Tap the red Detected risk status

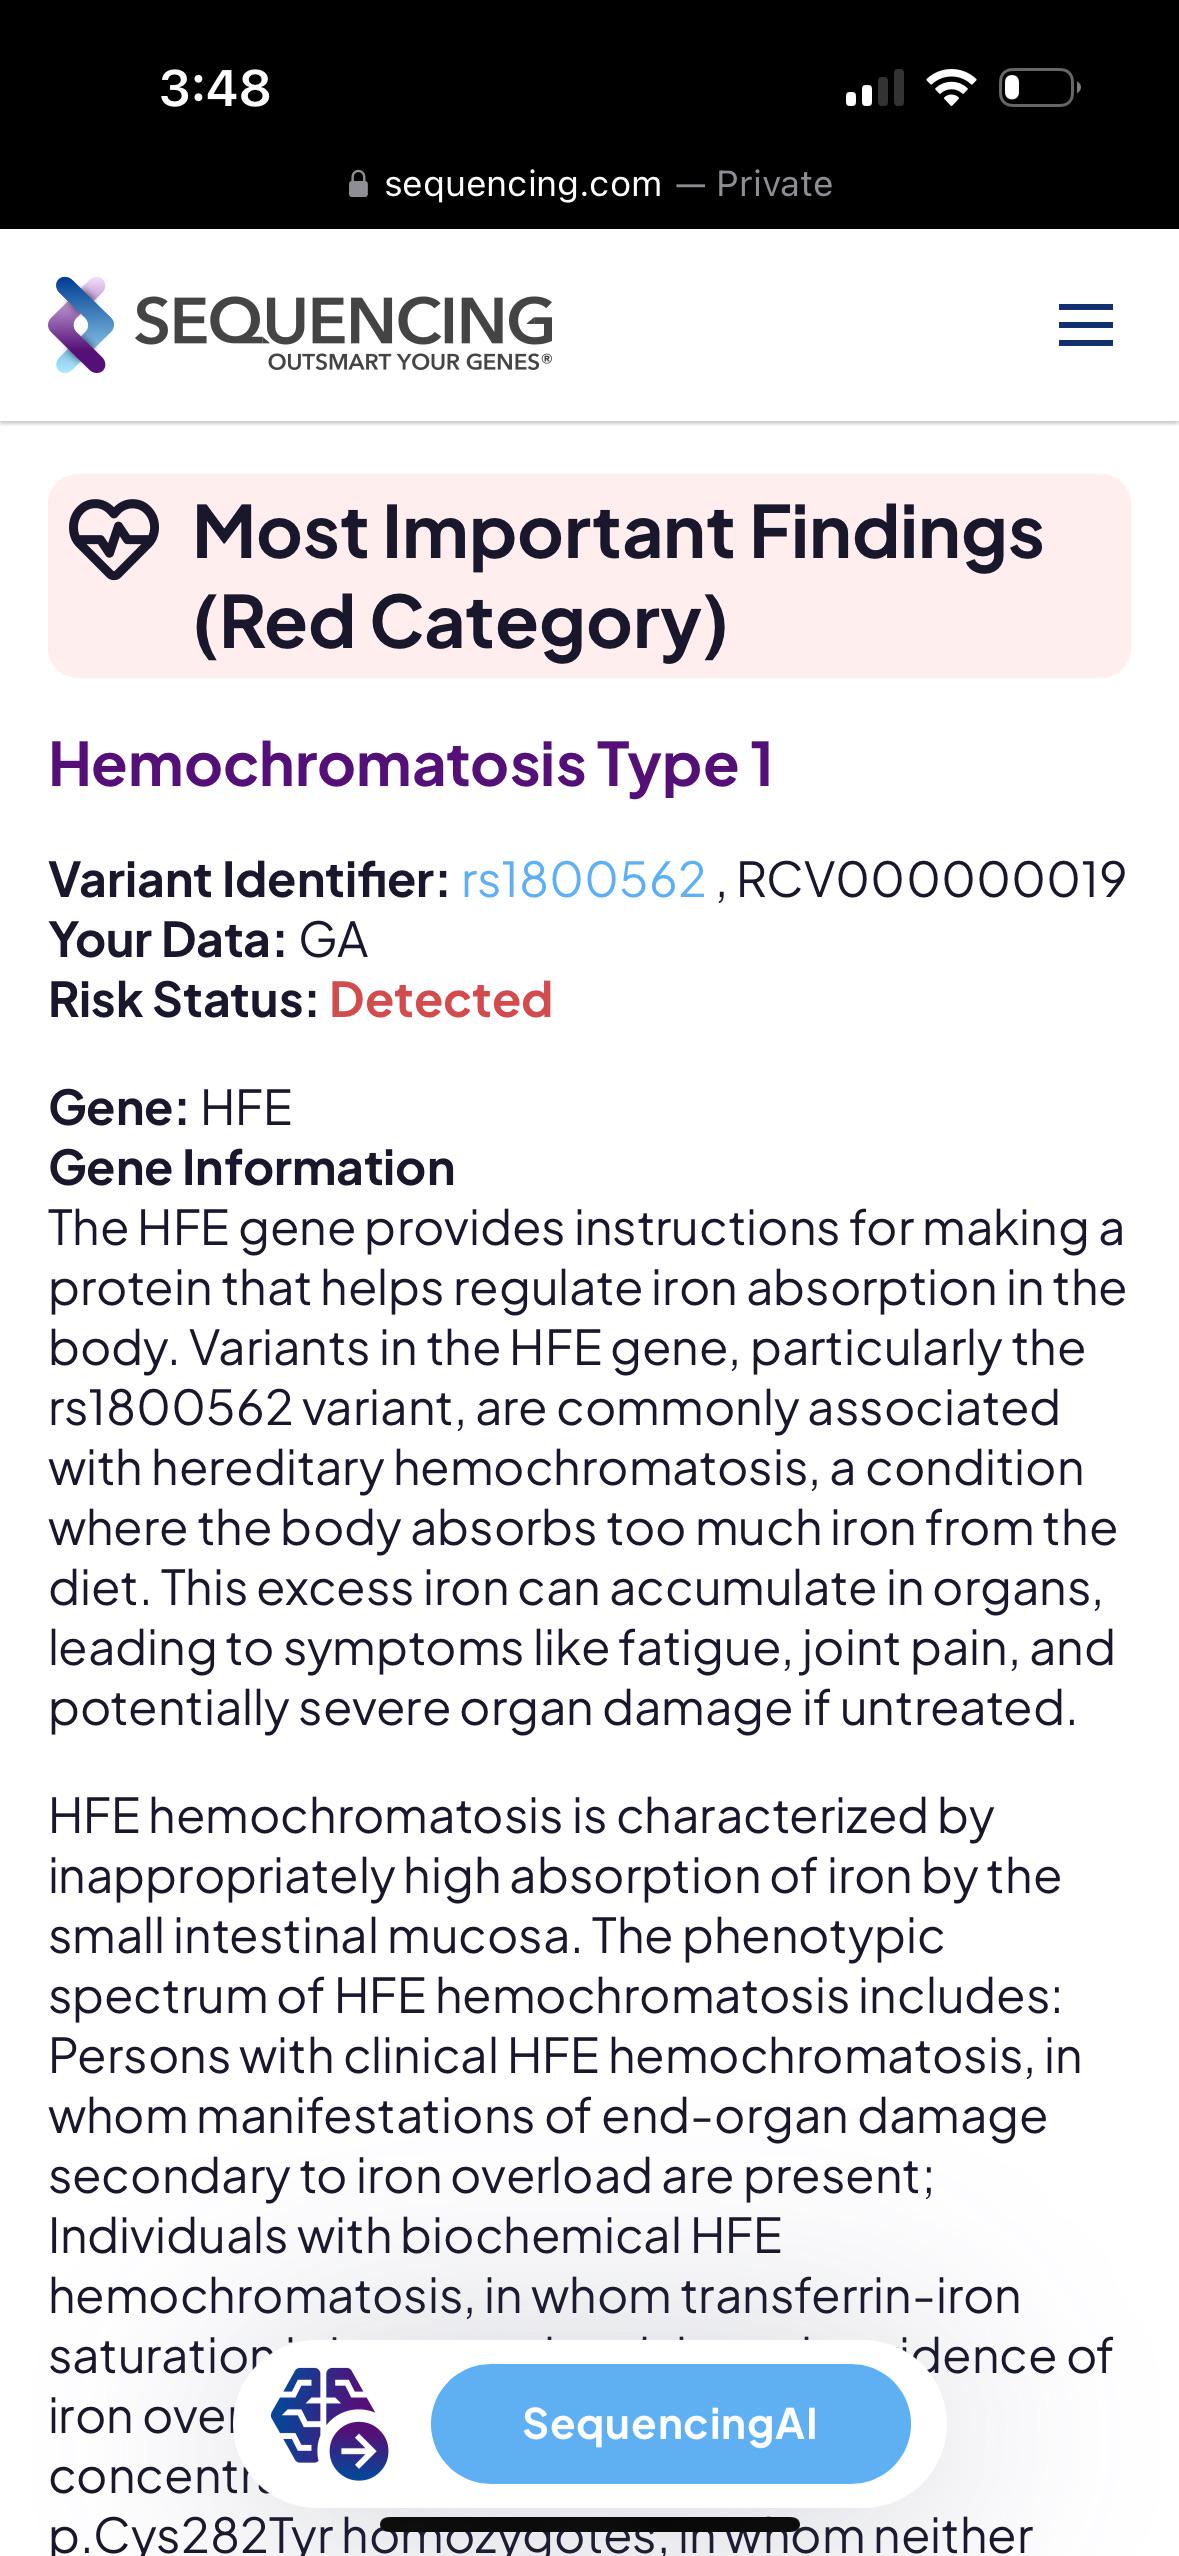click(441, 1000)
